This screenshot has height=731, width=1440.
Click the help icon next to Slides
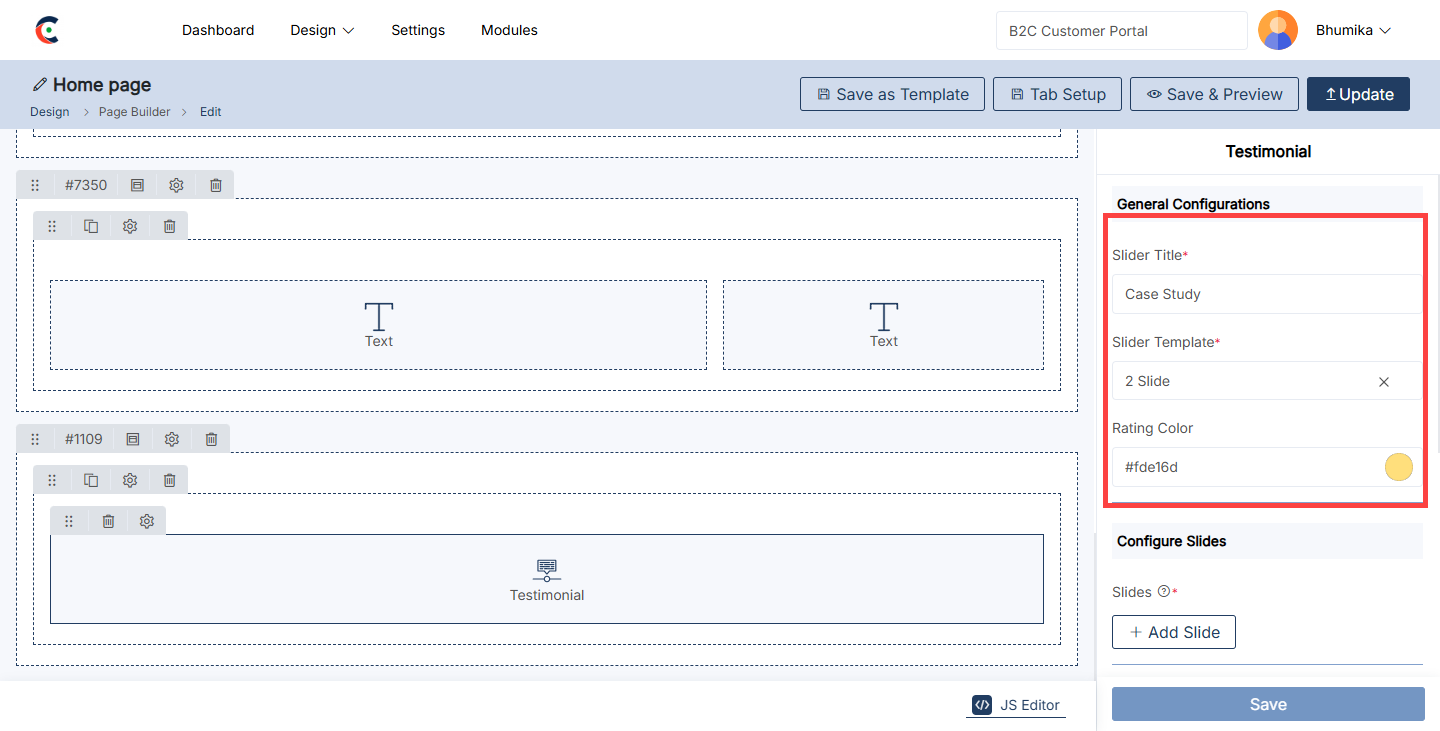click(1163, 591)
